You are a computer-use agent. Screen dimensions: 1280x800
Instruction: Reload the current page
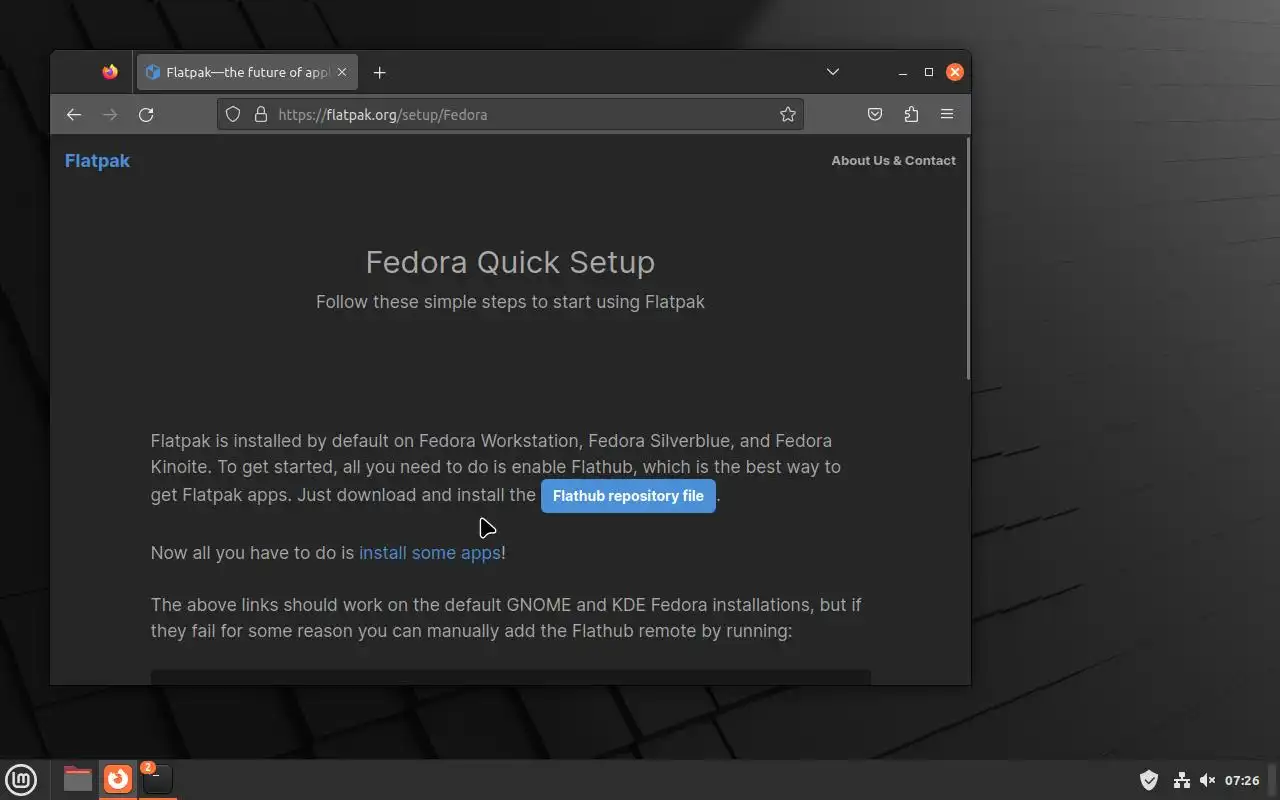(x=146, y=115)
